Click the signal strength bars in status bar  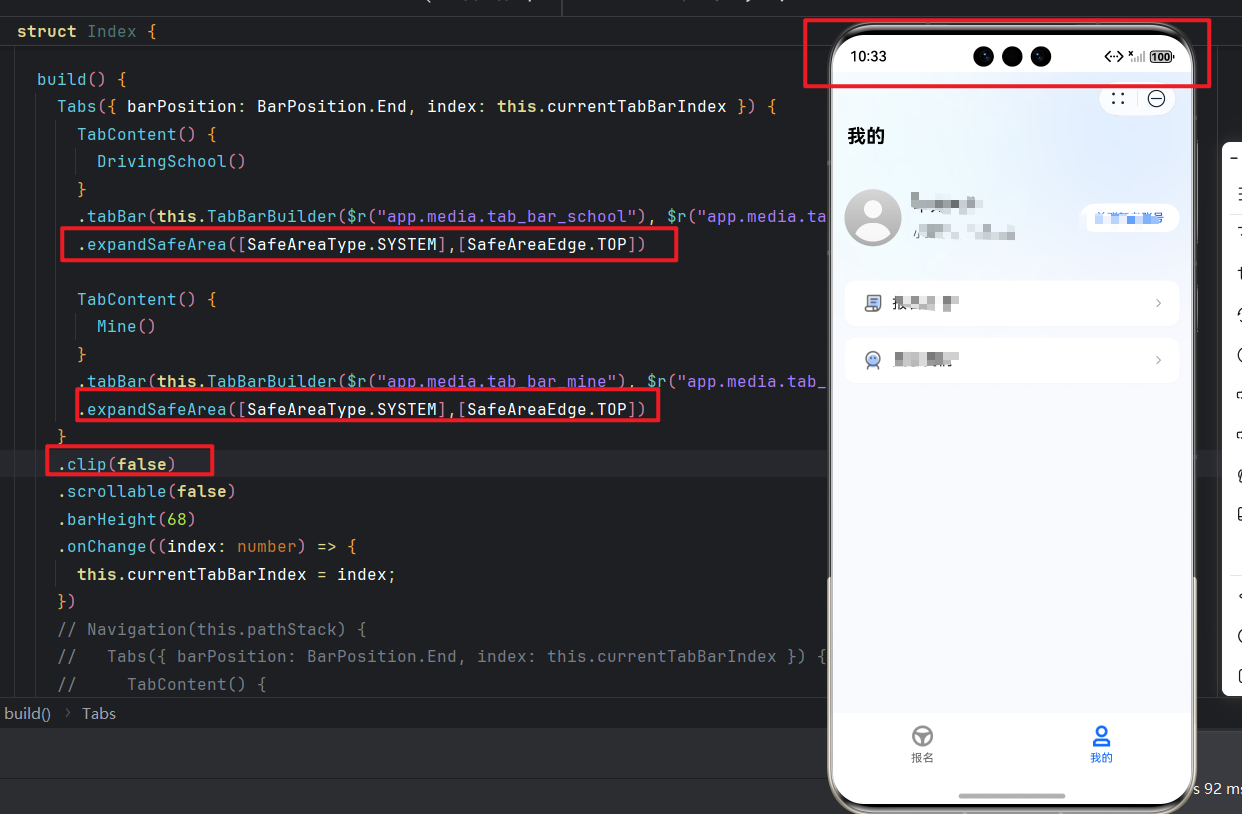pyautogui.click(x=1137, y=57)
